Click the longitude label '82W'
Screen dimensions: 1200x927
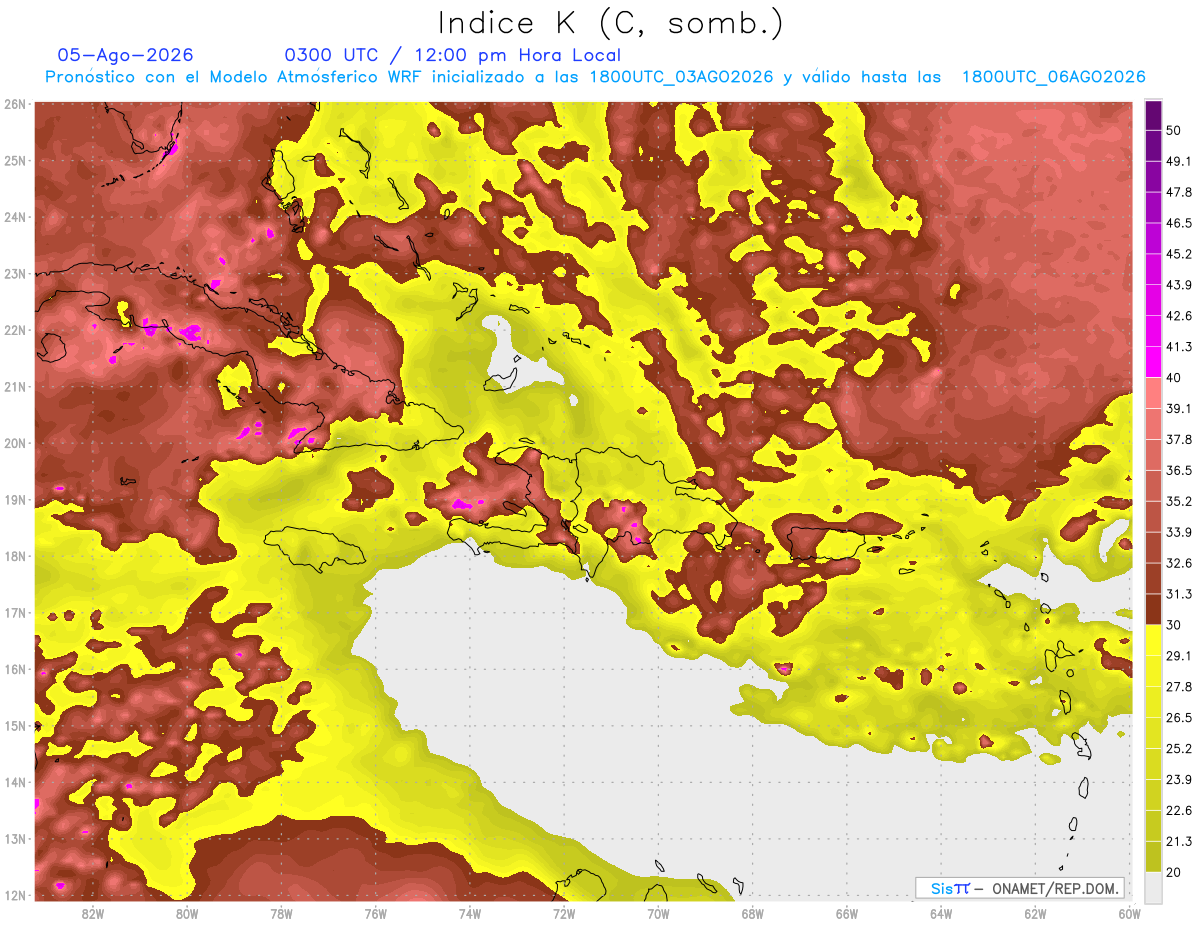tap(93, 913)
